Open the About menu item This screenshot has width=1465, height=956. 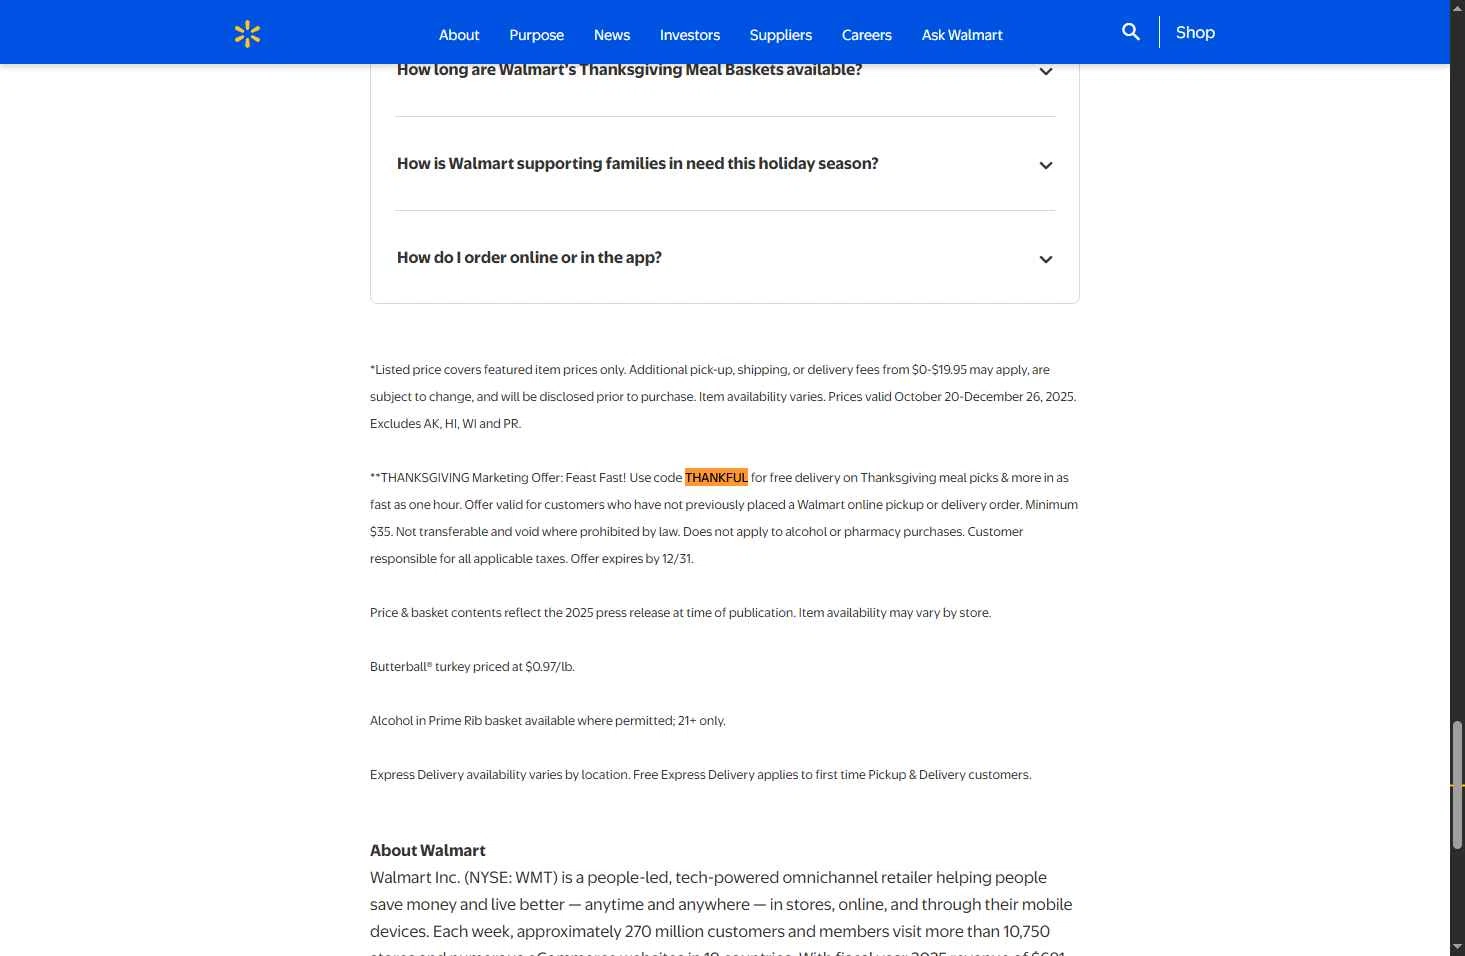pyautogui.click(x=459, y=35)
